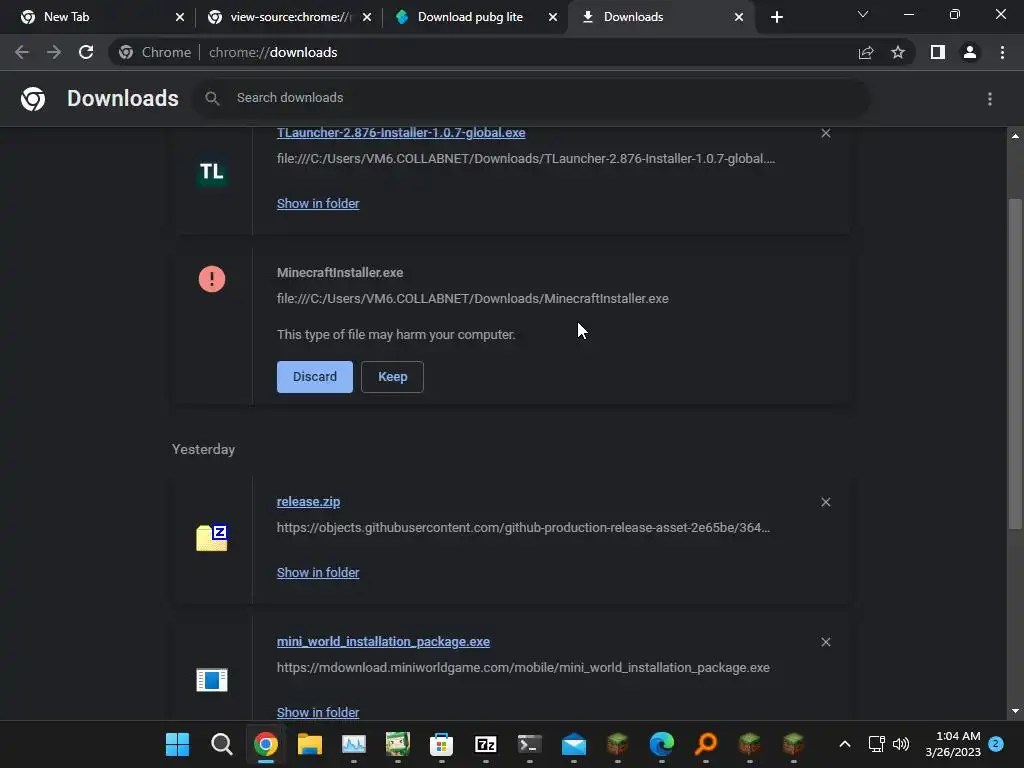Click the Yesterday section heading
1024x768 pixels.
point(203,449)
